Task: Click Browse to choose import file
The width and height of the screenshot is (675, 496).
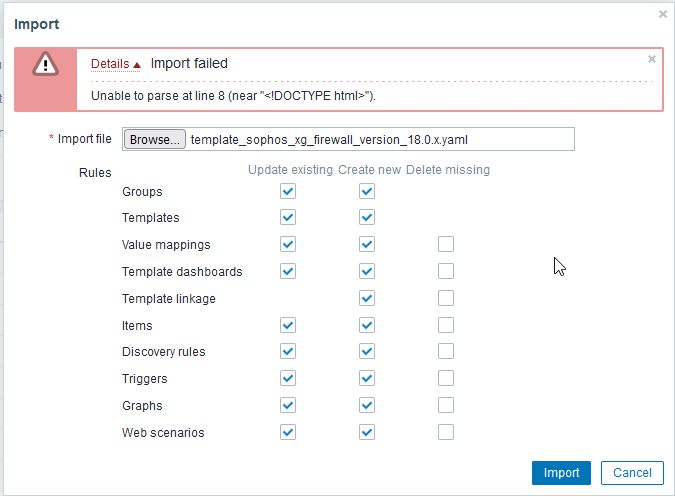Action: click(155, 139)
